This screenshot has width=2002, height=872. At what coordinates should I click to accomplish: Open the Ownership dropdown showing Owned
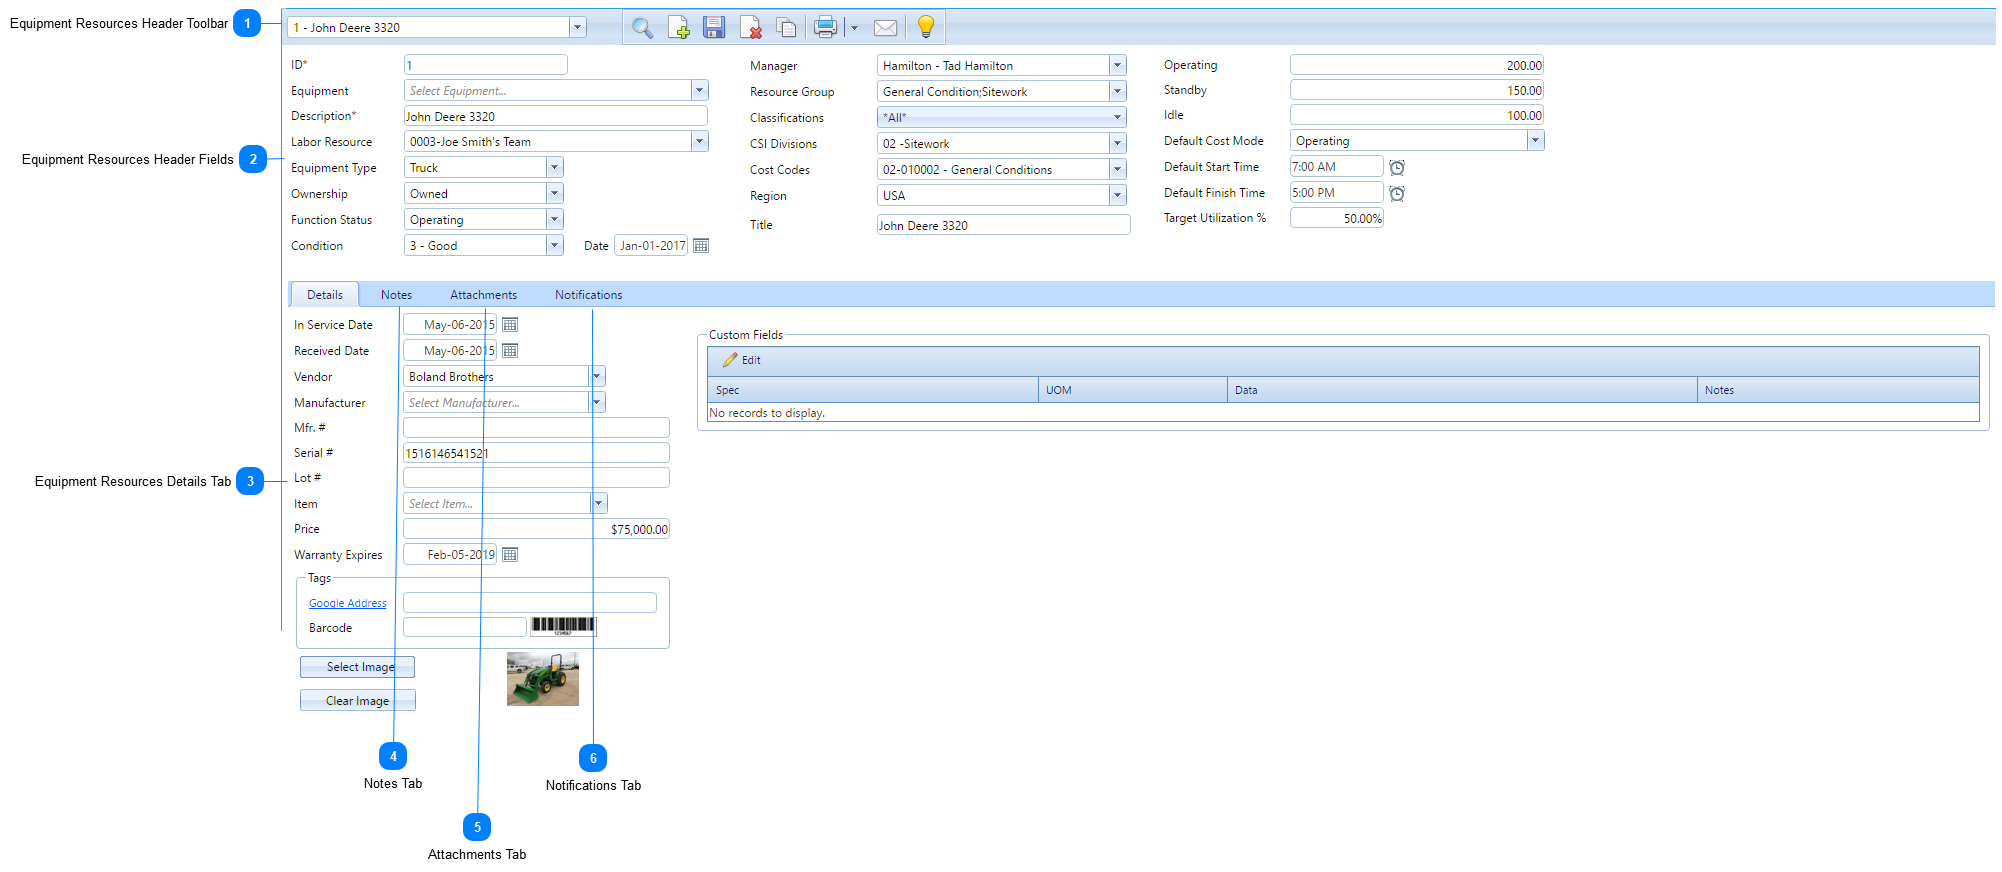click(555, 194)
